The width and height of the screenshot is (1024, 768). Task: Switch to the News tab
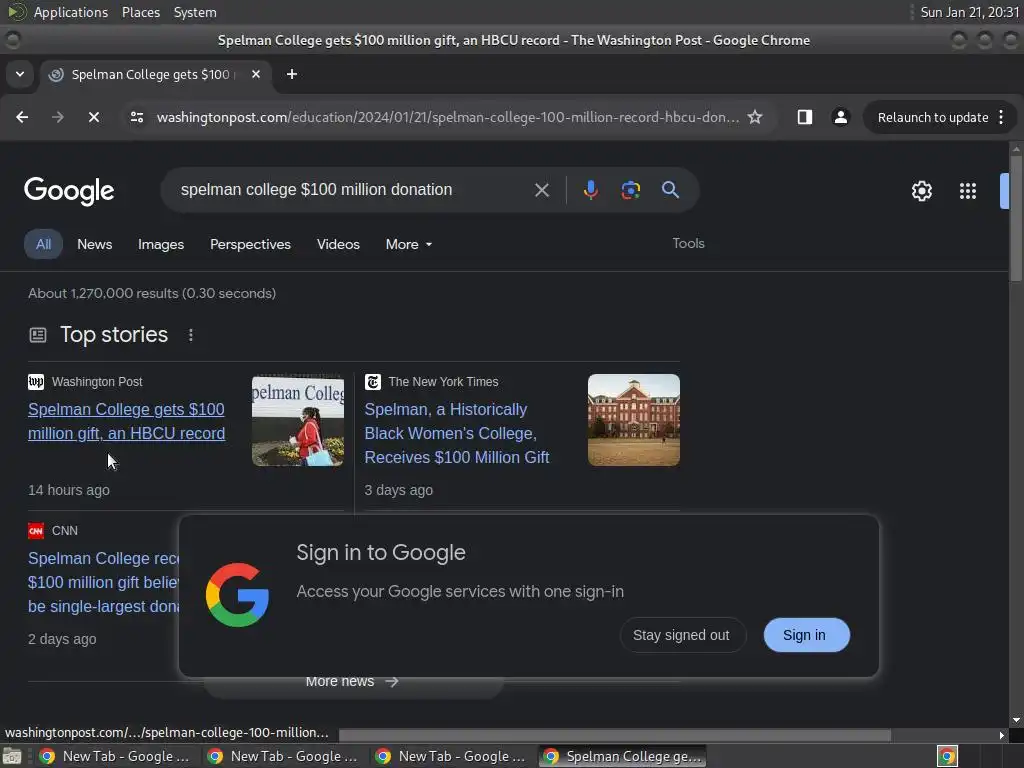coord(95,244)
